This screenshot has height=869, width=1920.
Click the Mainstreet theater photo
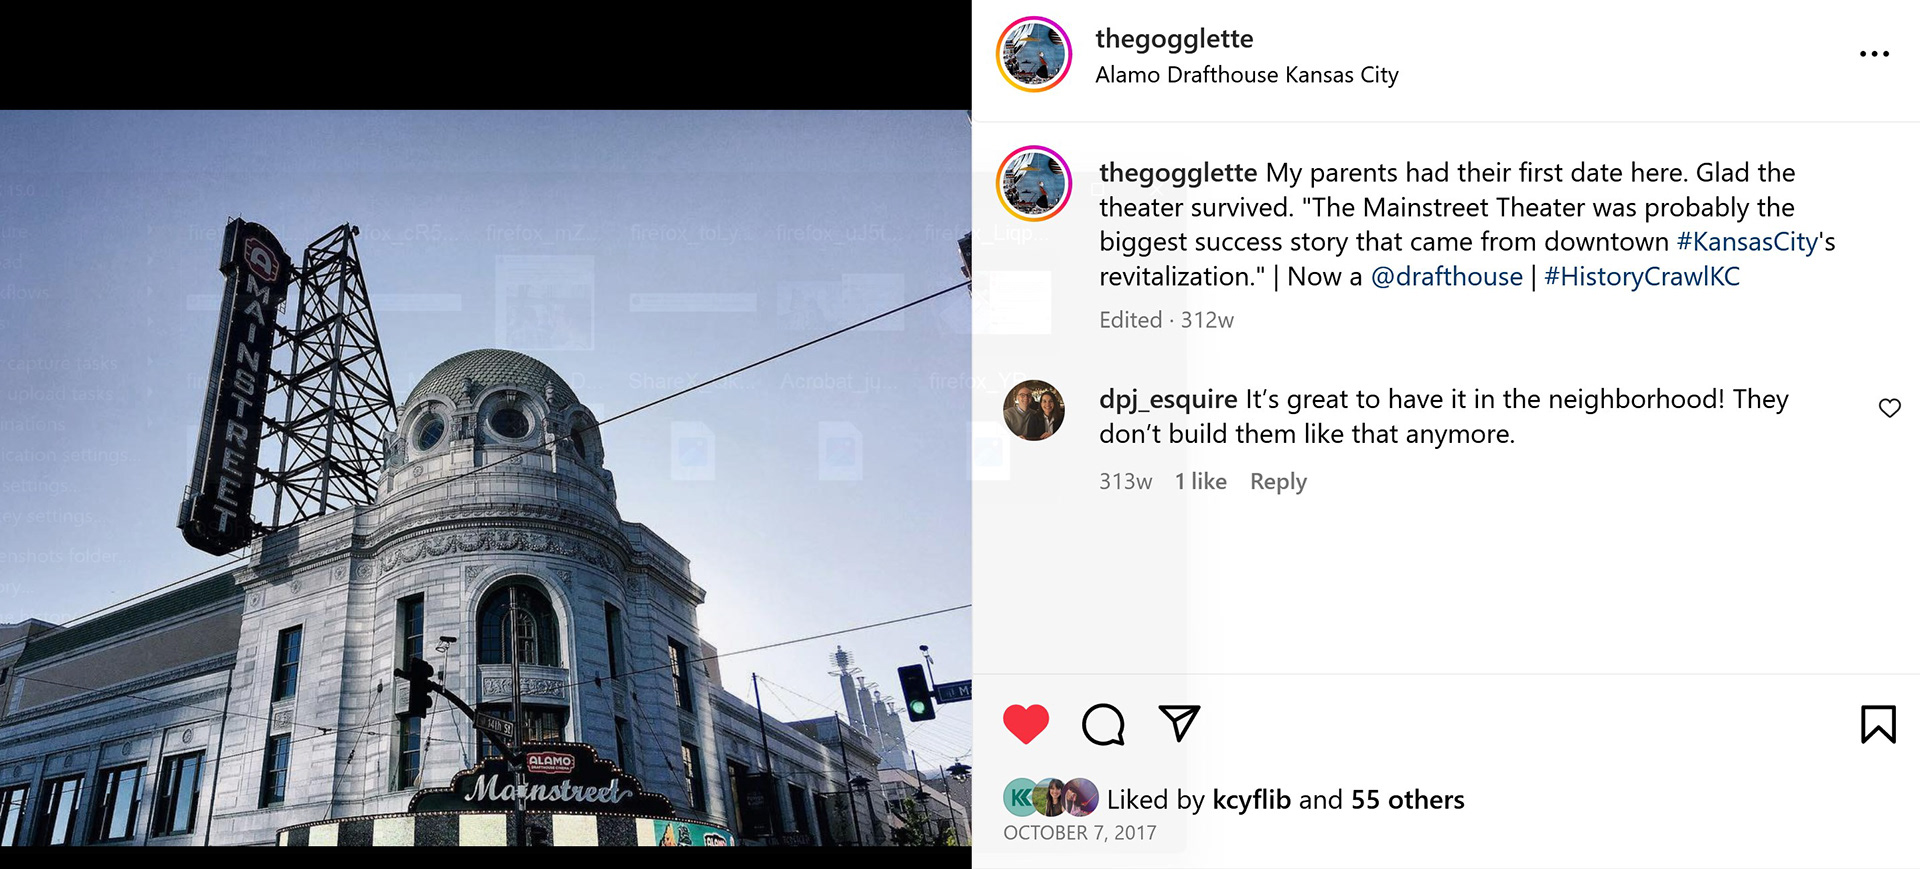[485, 478]
